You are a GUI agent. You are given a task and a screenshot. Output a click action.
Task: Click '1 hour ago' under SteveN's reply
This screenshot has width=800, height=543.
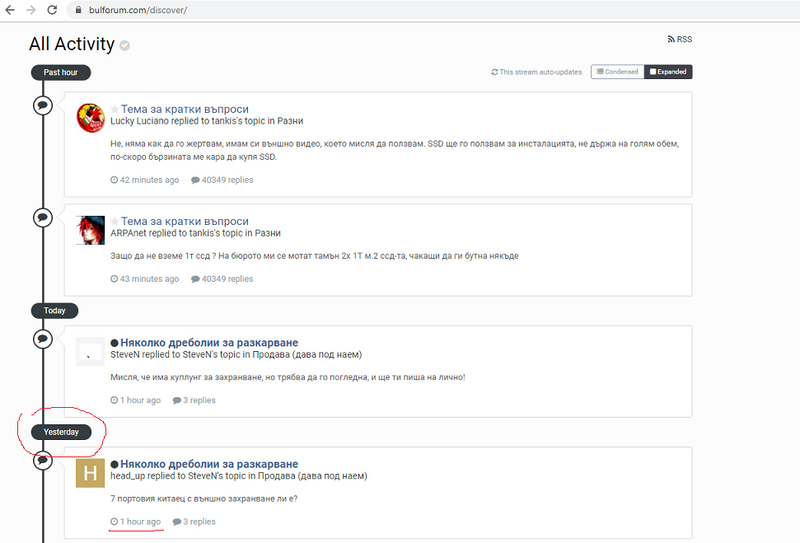coord(136,400)
